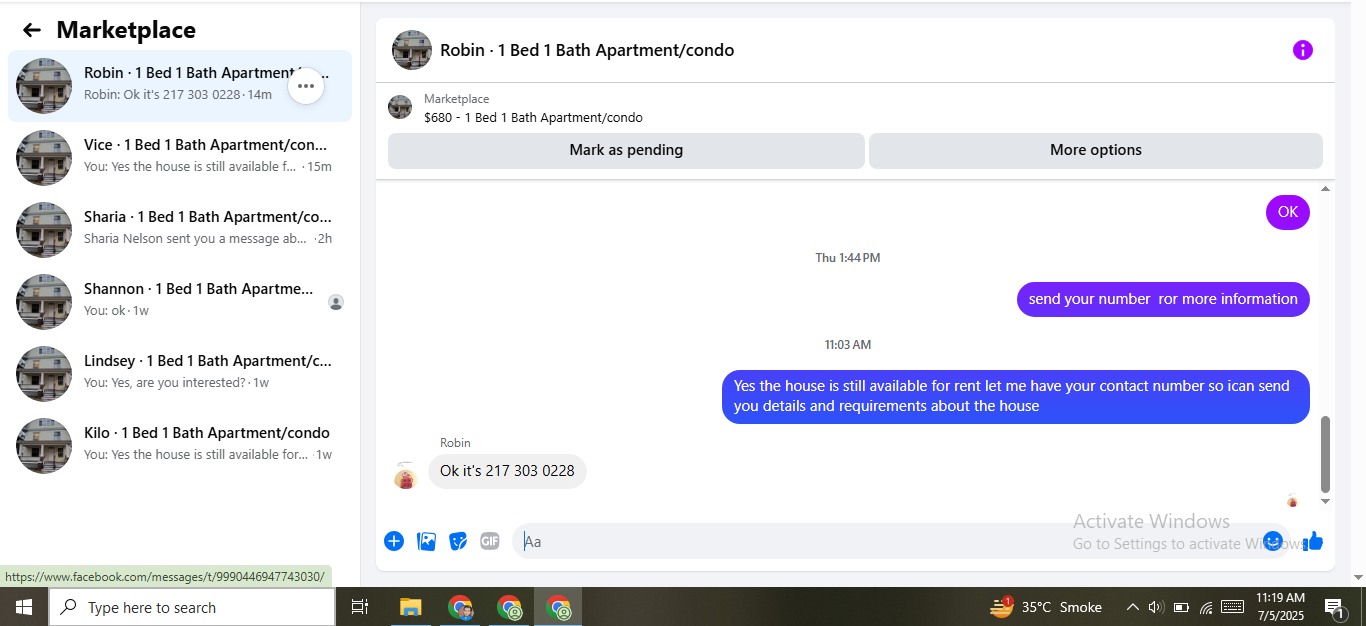1366x626 pixels.
Task: Select the Lindsey chat thread
Action: (x=180, y=374)
